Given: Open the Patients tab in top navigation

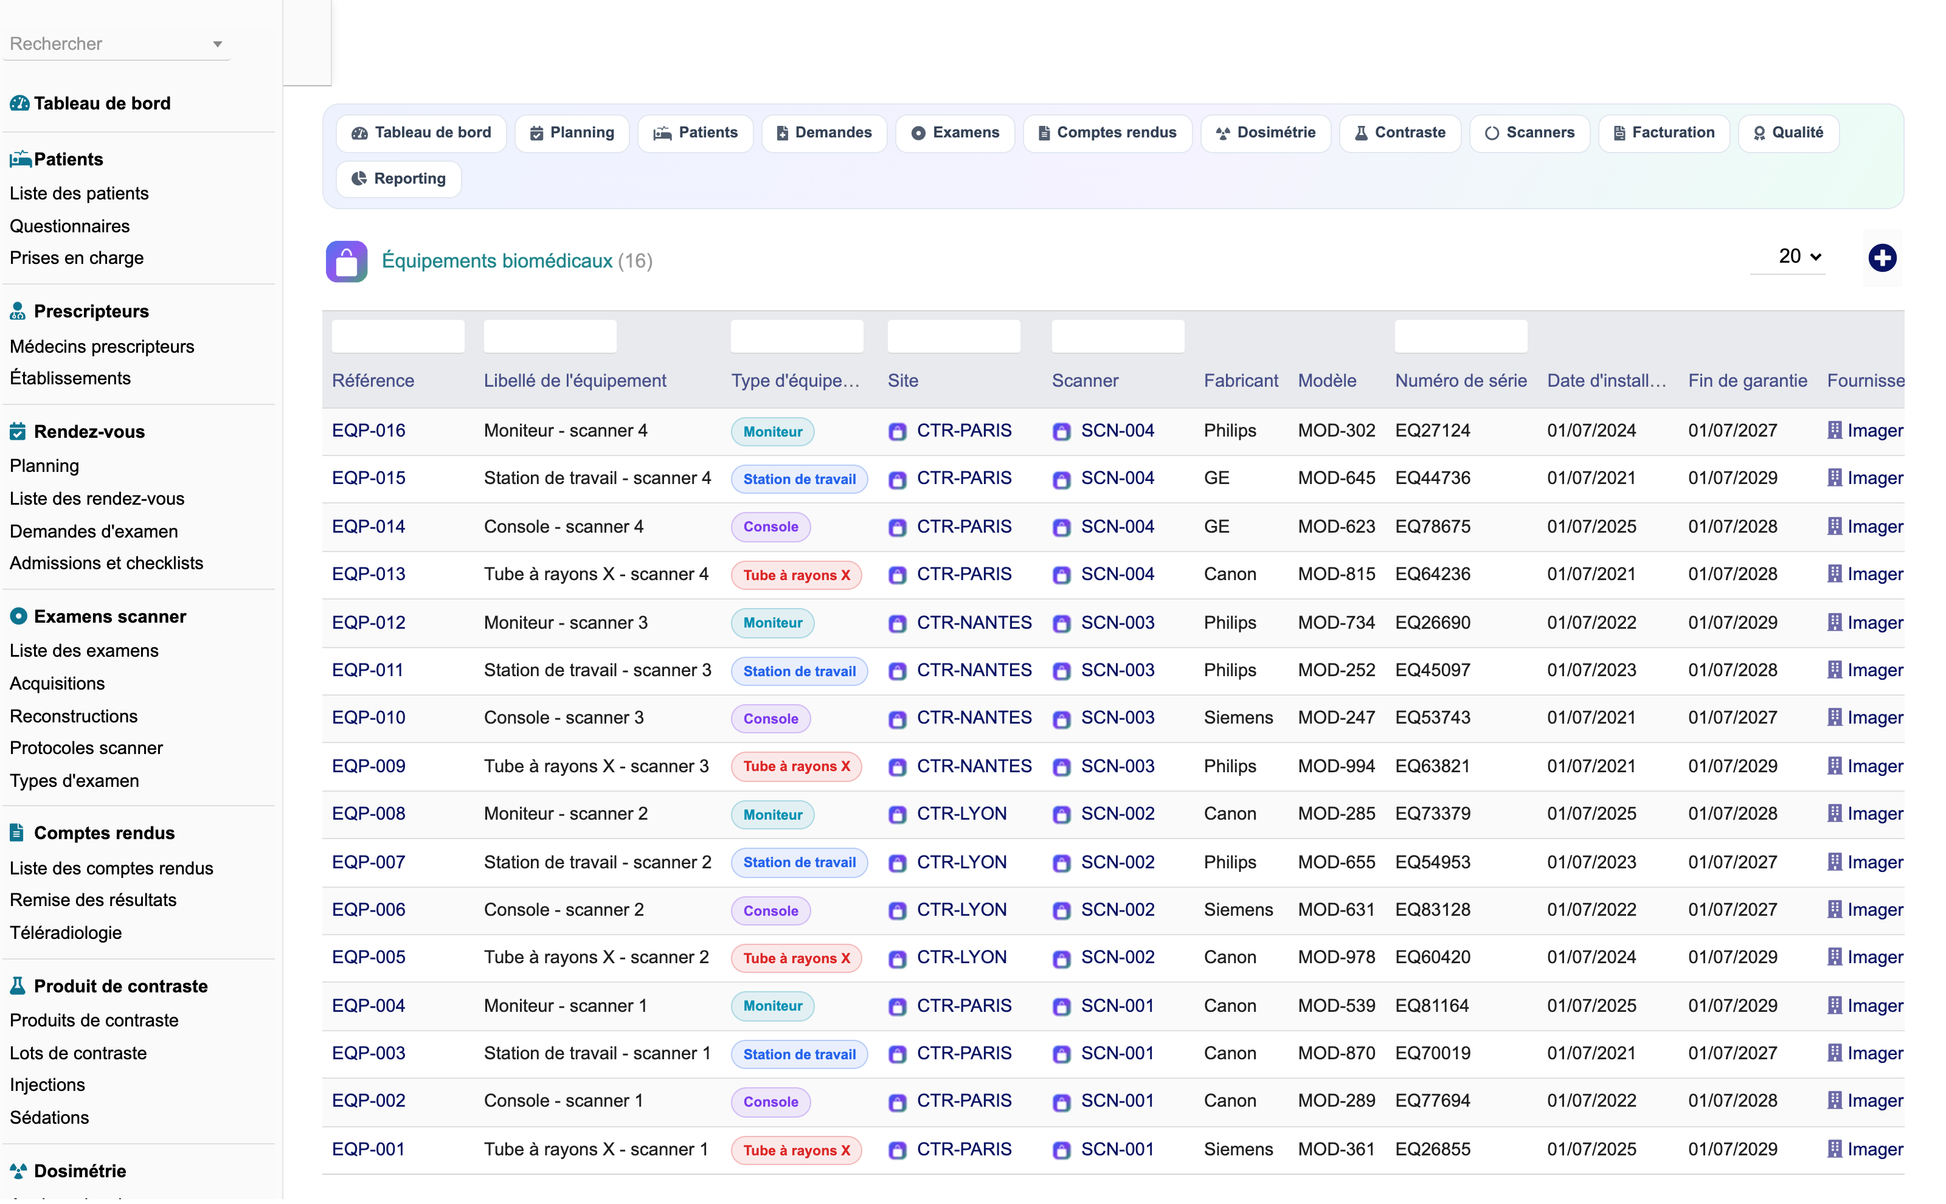Looking at the screenshot, I should (x=696, y=133).
